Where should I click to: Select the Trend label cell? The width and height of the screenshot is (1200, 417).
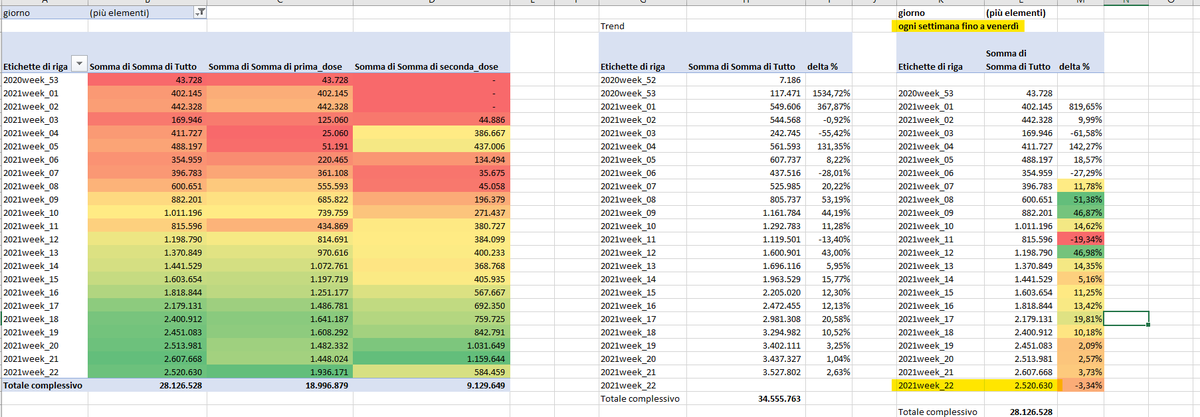coord(611,26)
